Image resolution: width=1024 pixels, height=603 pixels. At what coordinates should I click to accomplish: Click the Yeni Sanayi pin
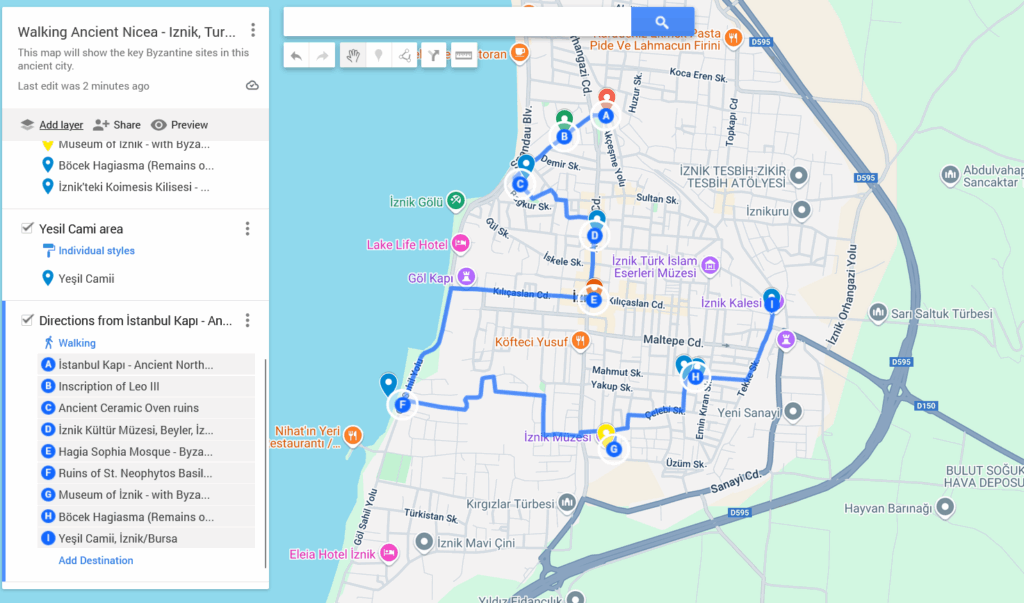coord(793,412)
